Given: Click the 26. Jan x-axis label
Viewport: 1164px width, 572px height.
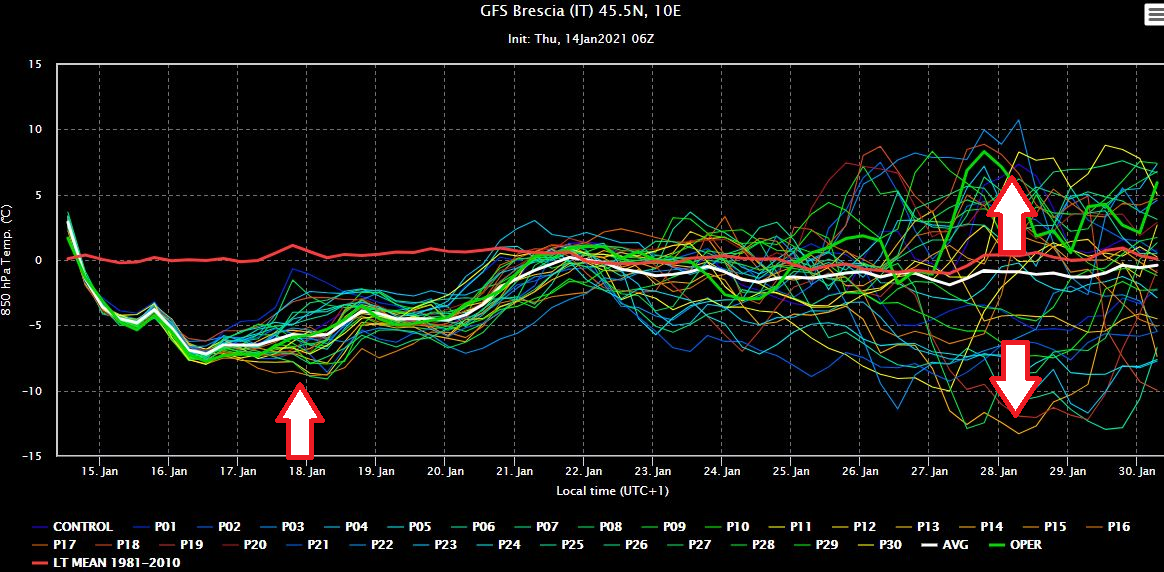Looking at the screenshot, I should click(x=860, y=471).
